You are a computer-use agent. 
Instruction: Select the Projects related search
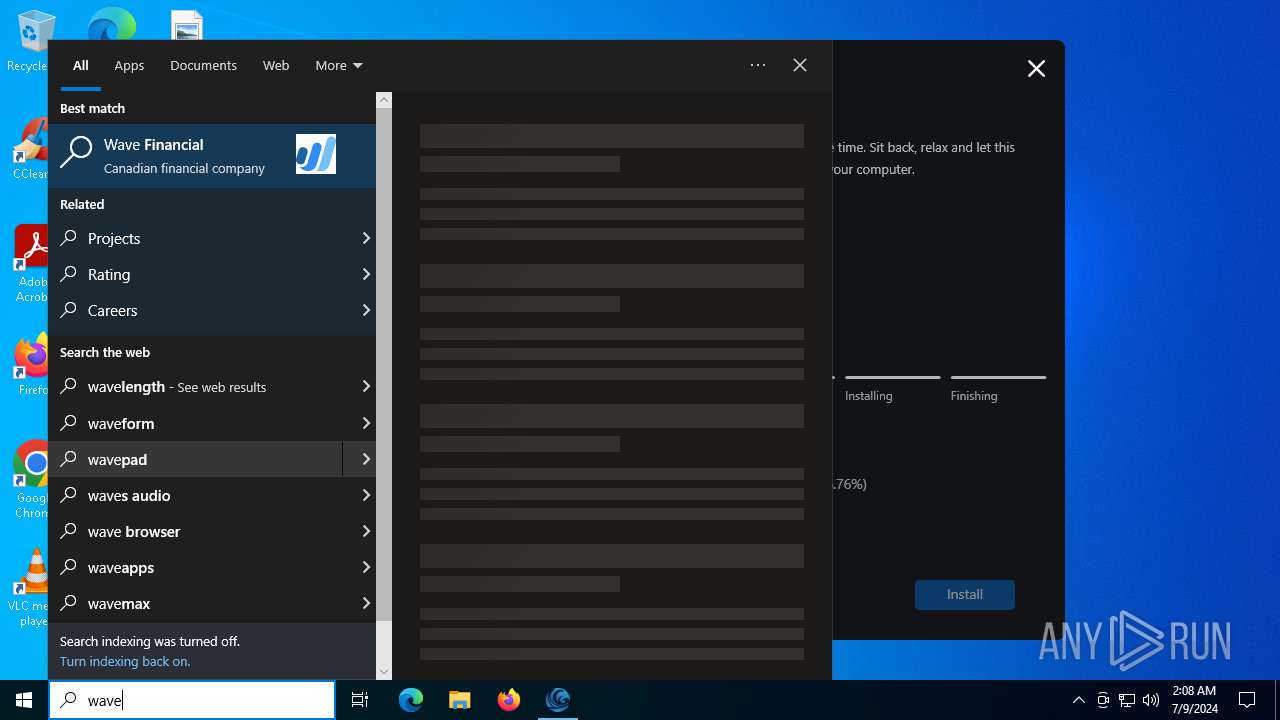point(200,238)
